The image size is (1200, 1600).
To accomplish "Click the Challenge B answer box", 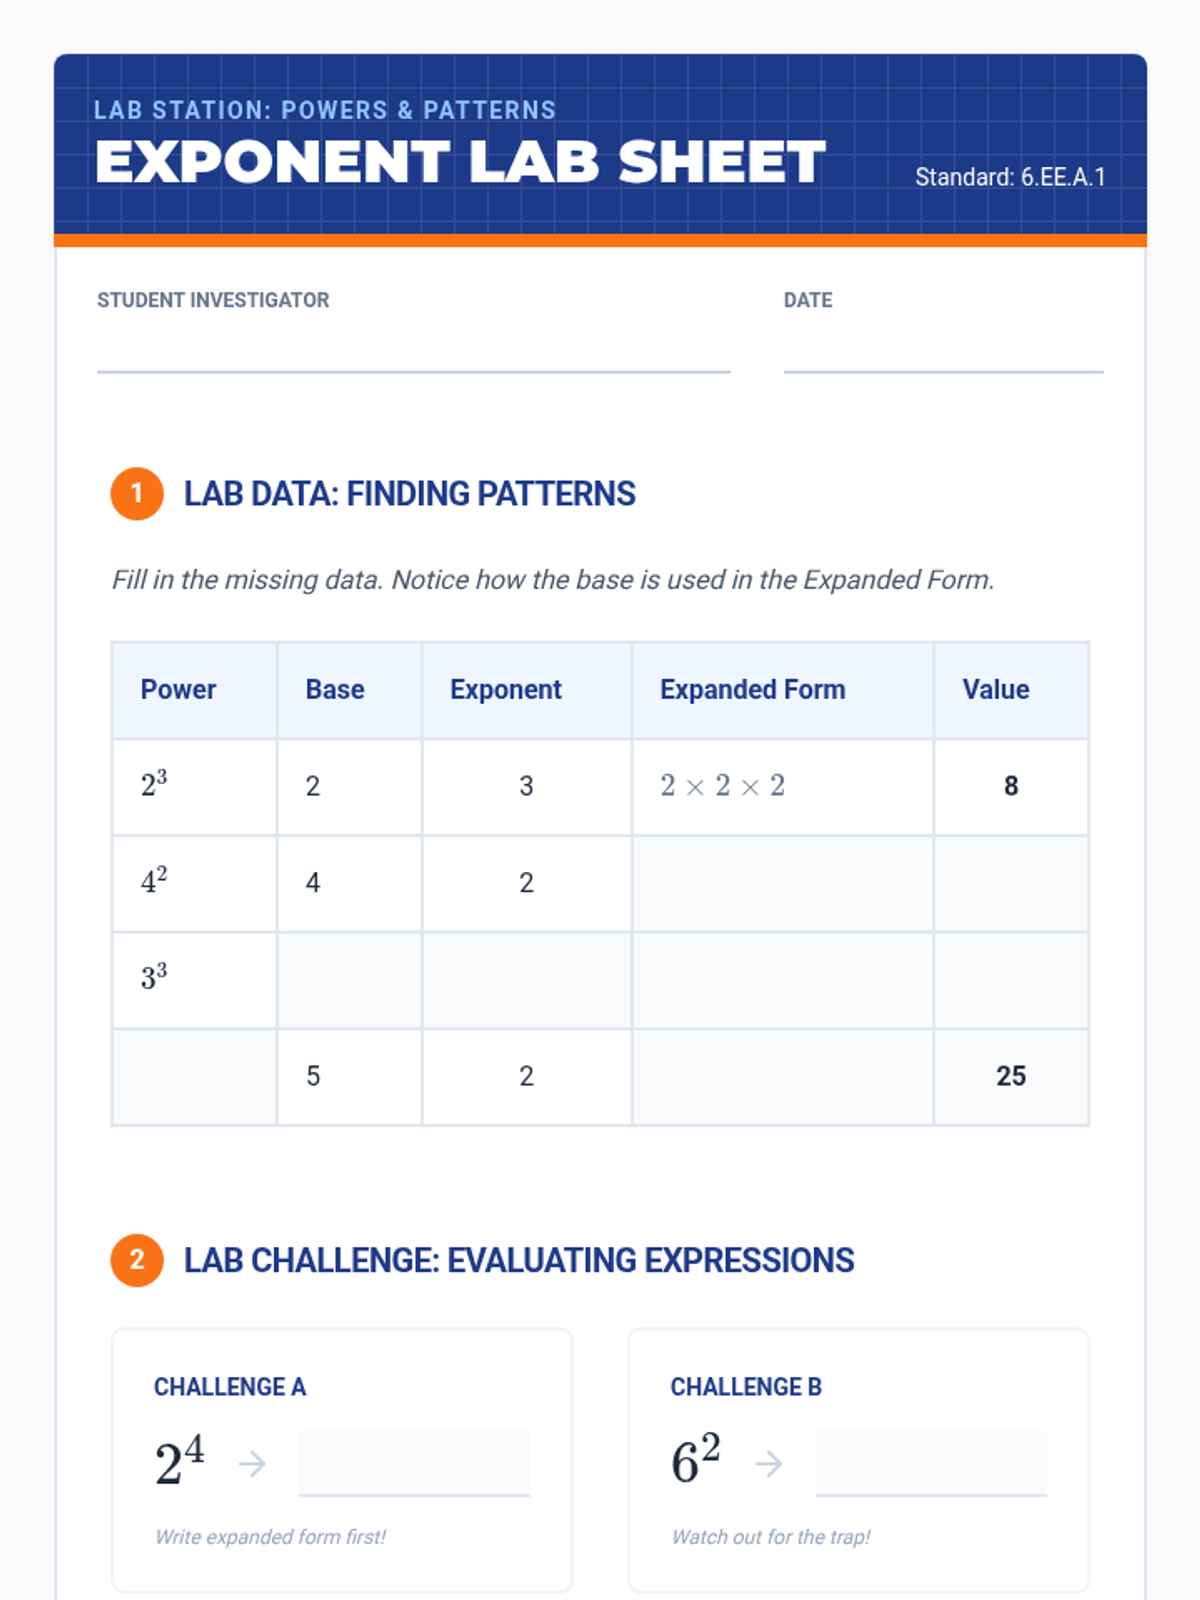I will point(931,1463).
